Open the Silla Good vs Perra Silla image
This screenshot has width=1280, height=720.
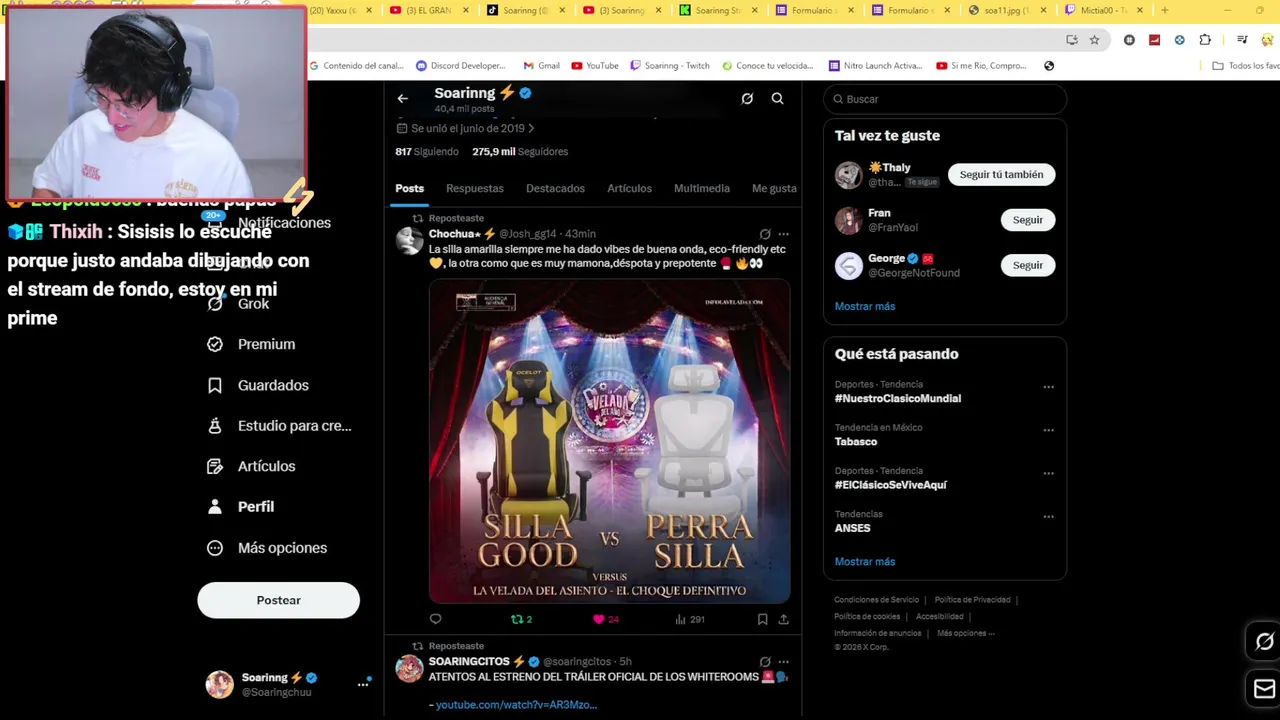609,441
